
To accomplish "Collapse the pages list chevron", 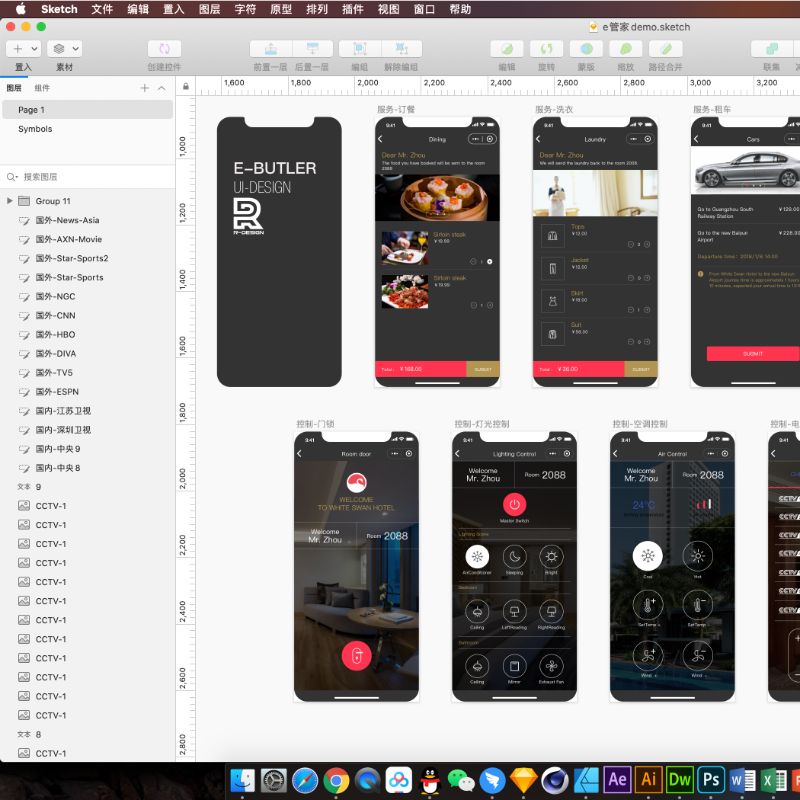I will tap(162, 88).
